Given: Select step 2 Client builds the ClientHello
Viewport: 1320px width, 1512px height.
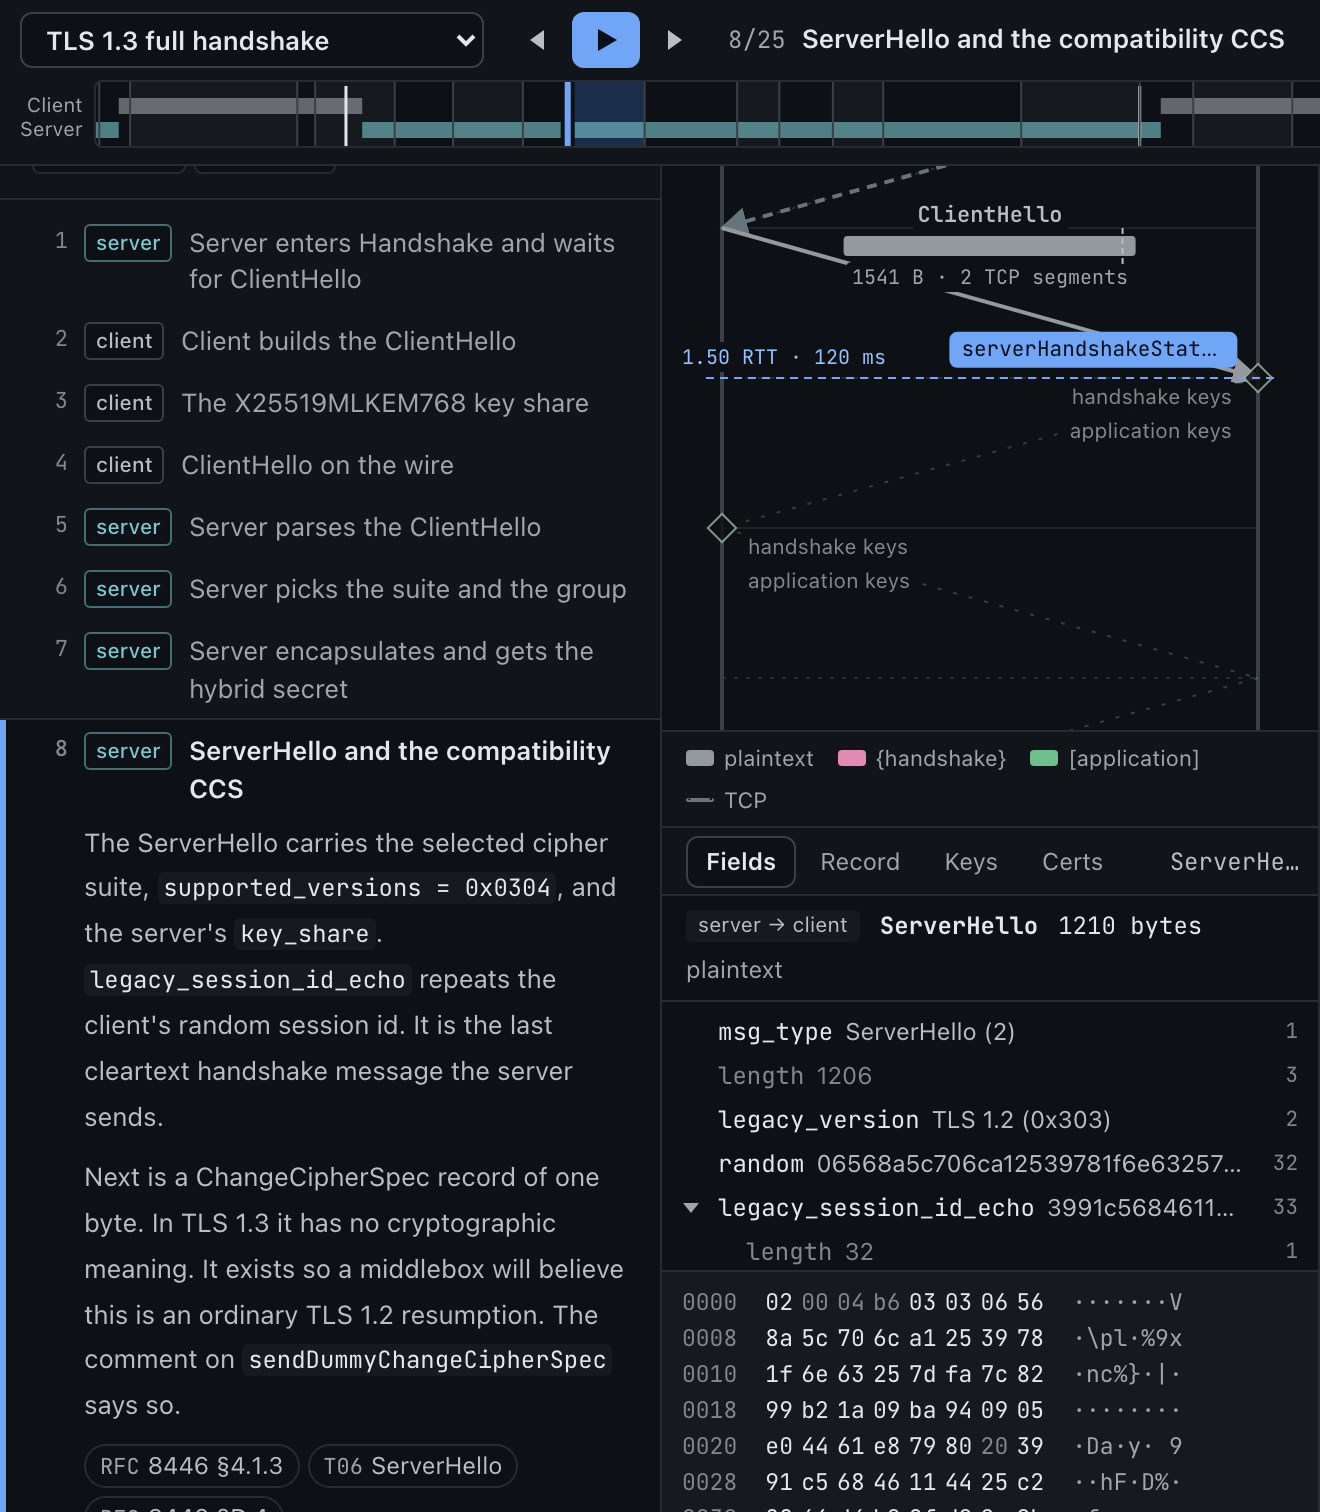Looking at the screenshot, I should (330, 341).
